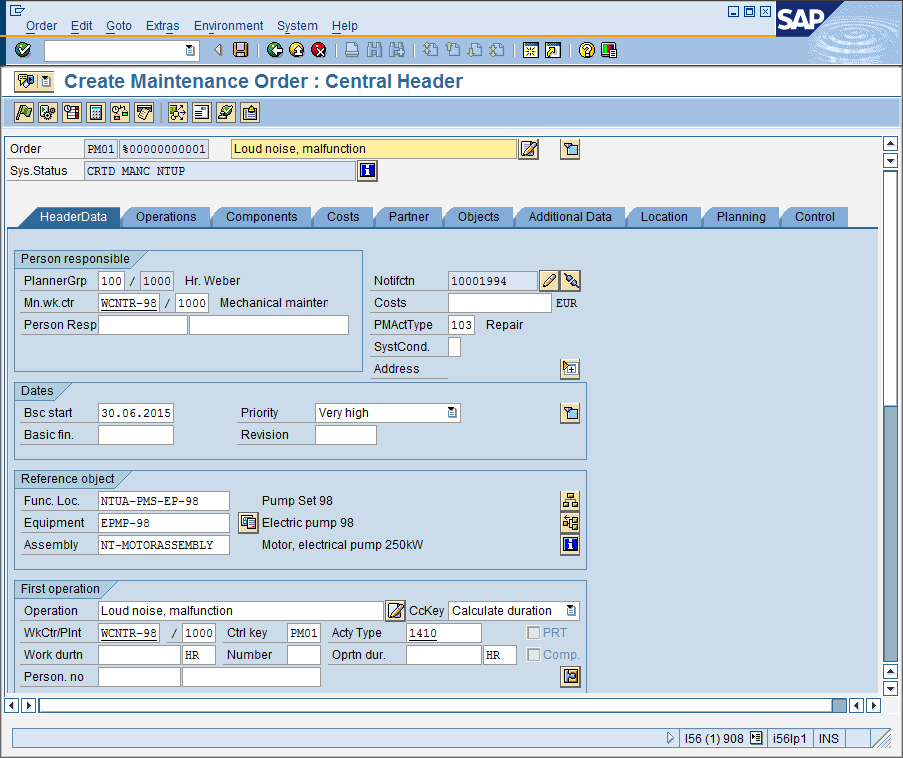Screen dimensions: 903x758
Task: Switch to the Location tab
Action: (x=664, y=217)
